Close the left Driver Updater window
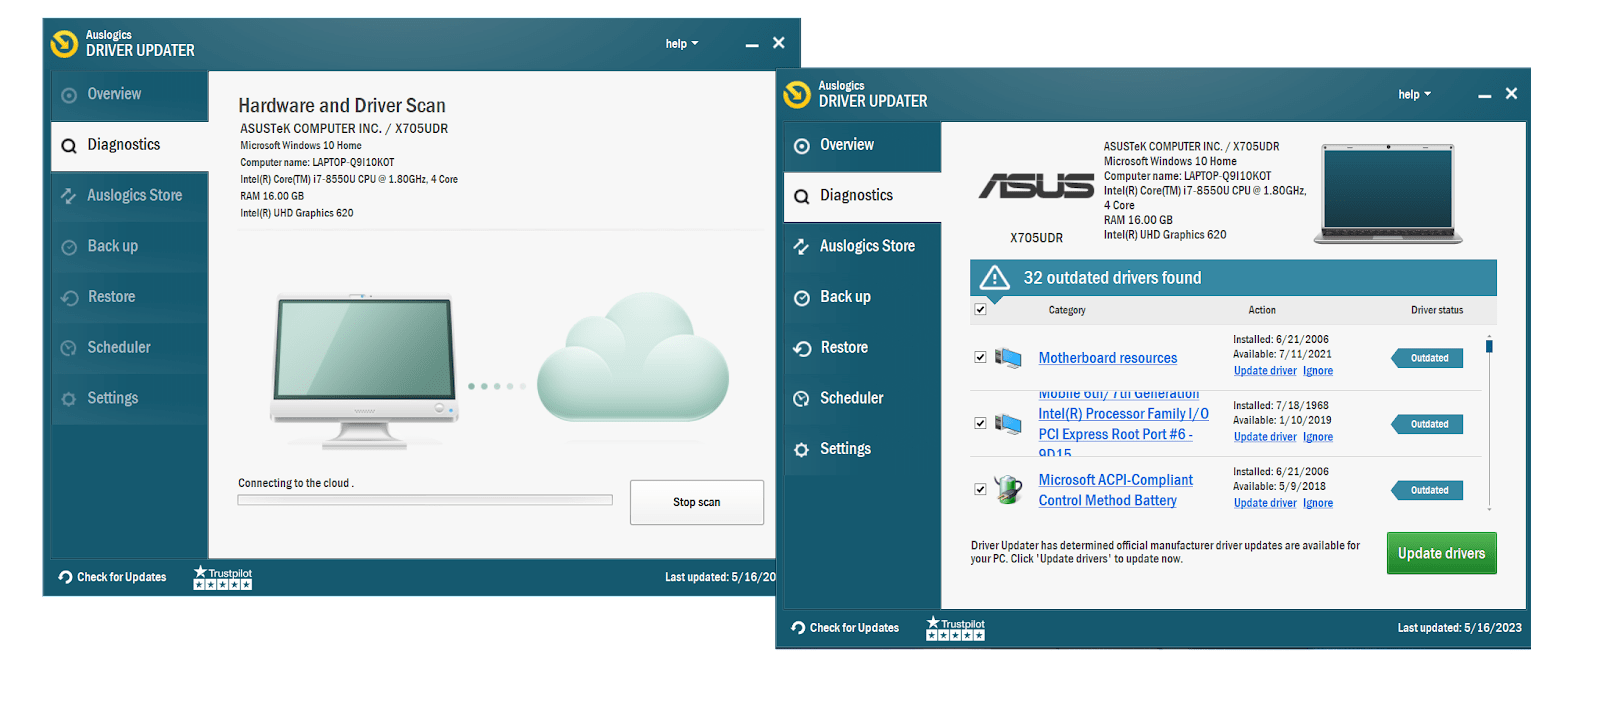This screenshot has width=1600, height=706. 779,43
